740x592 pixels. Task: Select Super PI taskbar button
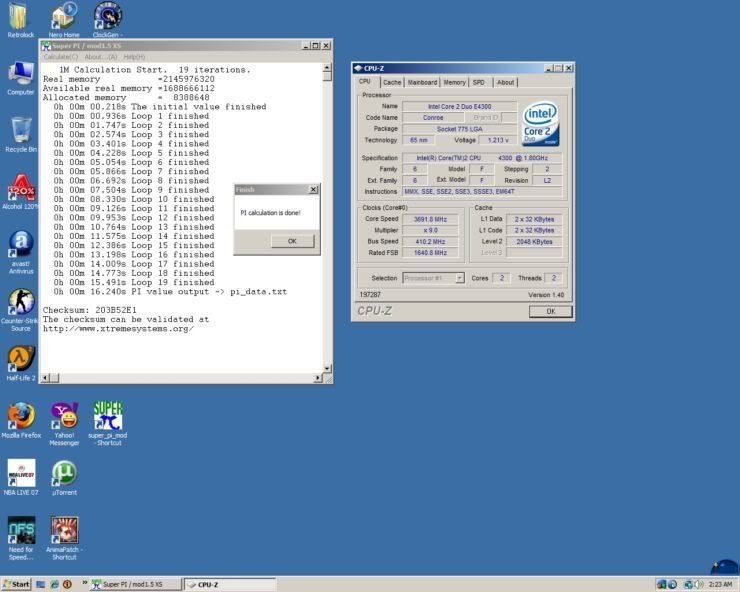click(x=135, y=584)
